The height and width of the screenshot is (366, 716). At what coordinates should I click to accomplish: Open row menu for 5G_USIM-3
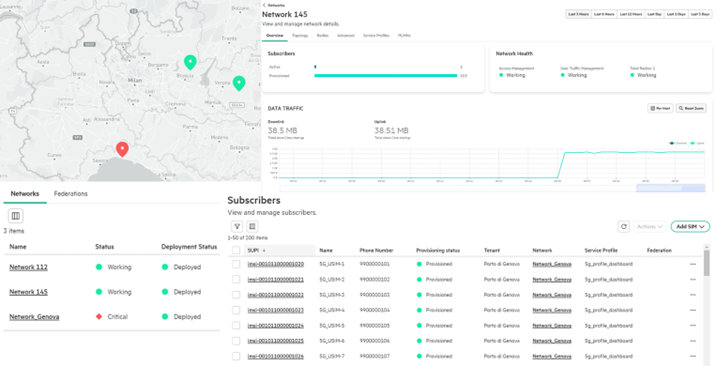pyautogui.click(x=693, y=295)
